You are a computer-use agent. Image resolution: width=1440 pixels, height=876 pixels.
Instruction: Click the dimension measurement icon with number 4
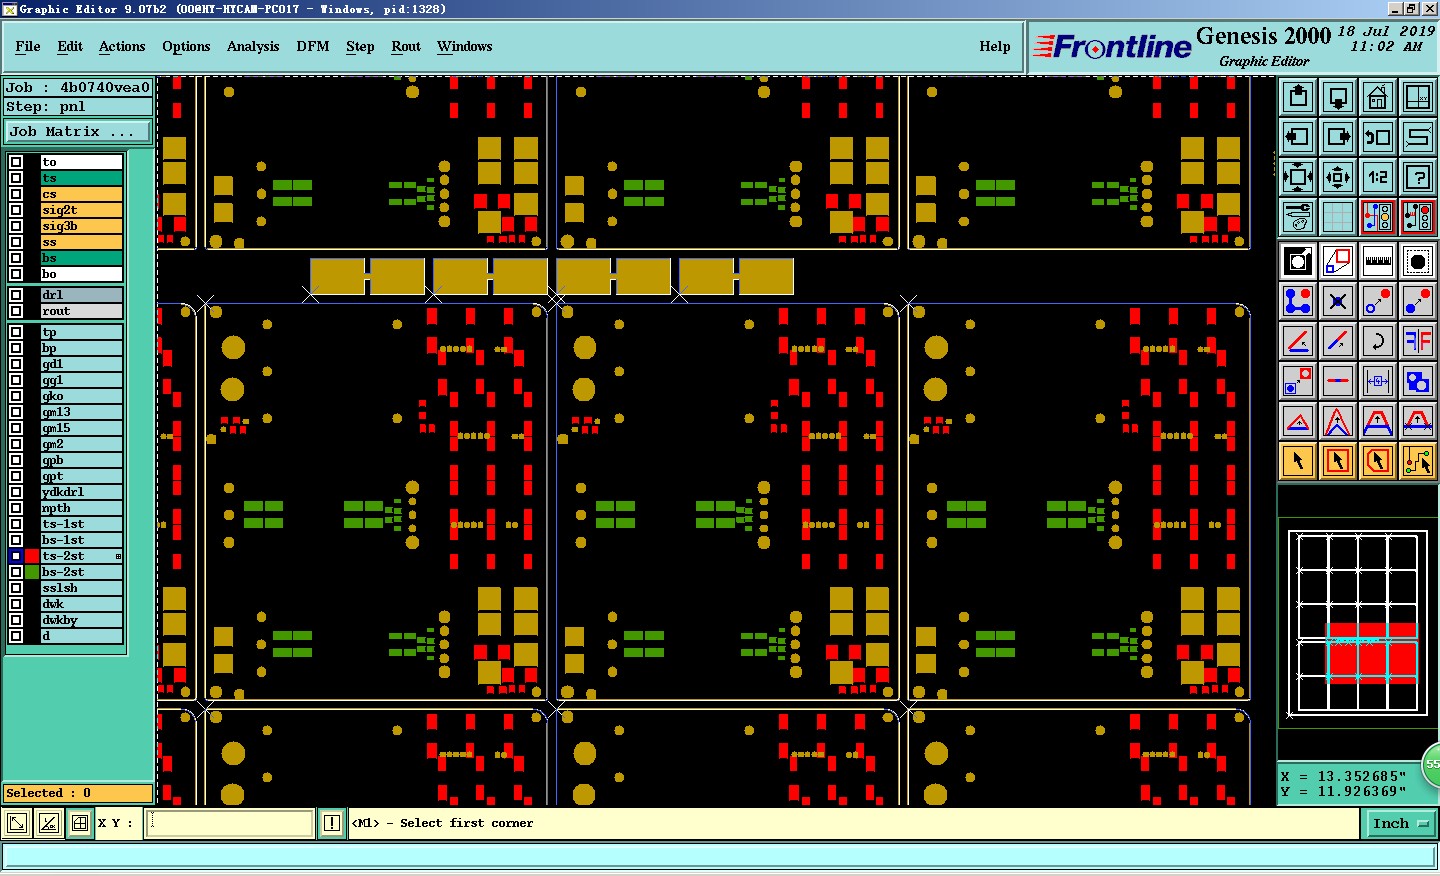(1378, 381)
